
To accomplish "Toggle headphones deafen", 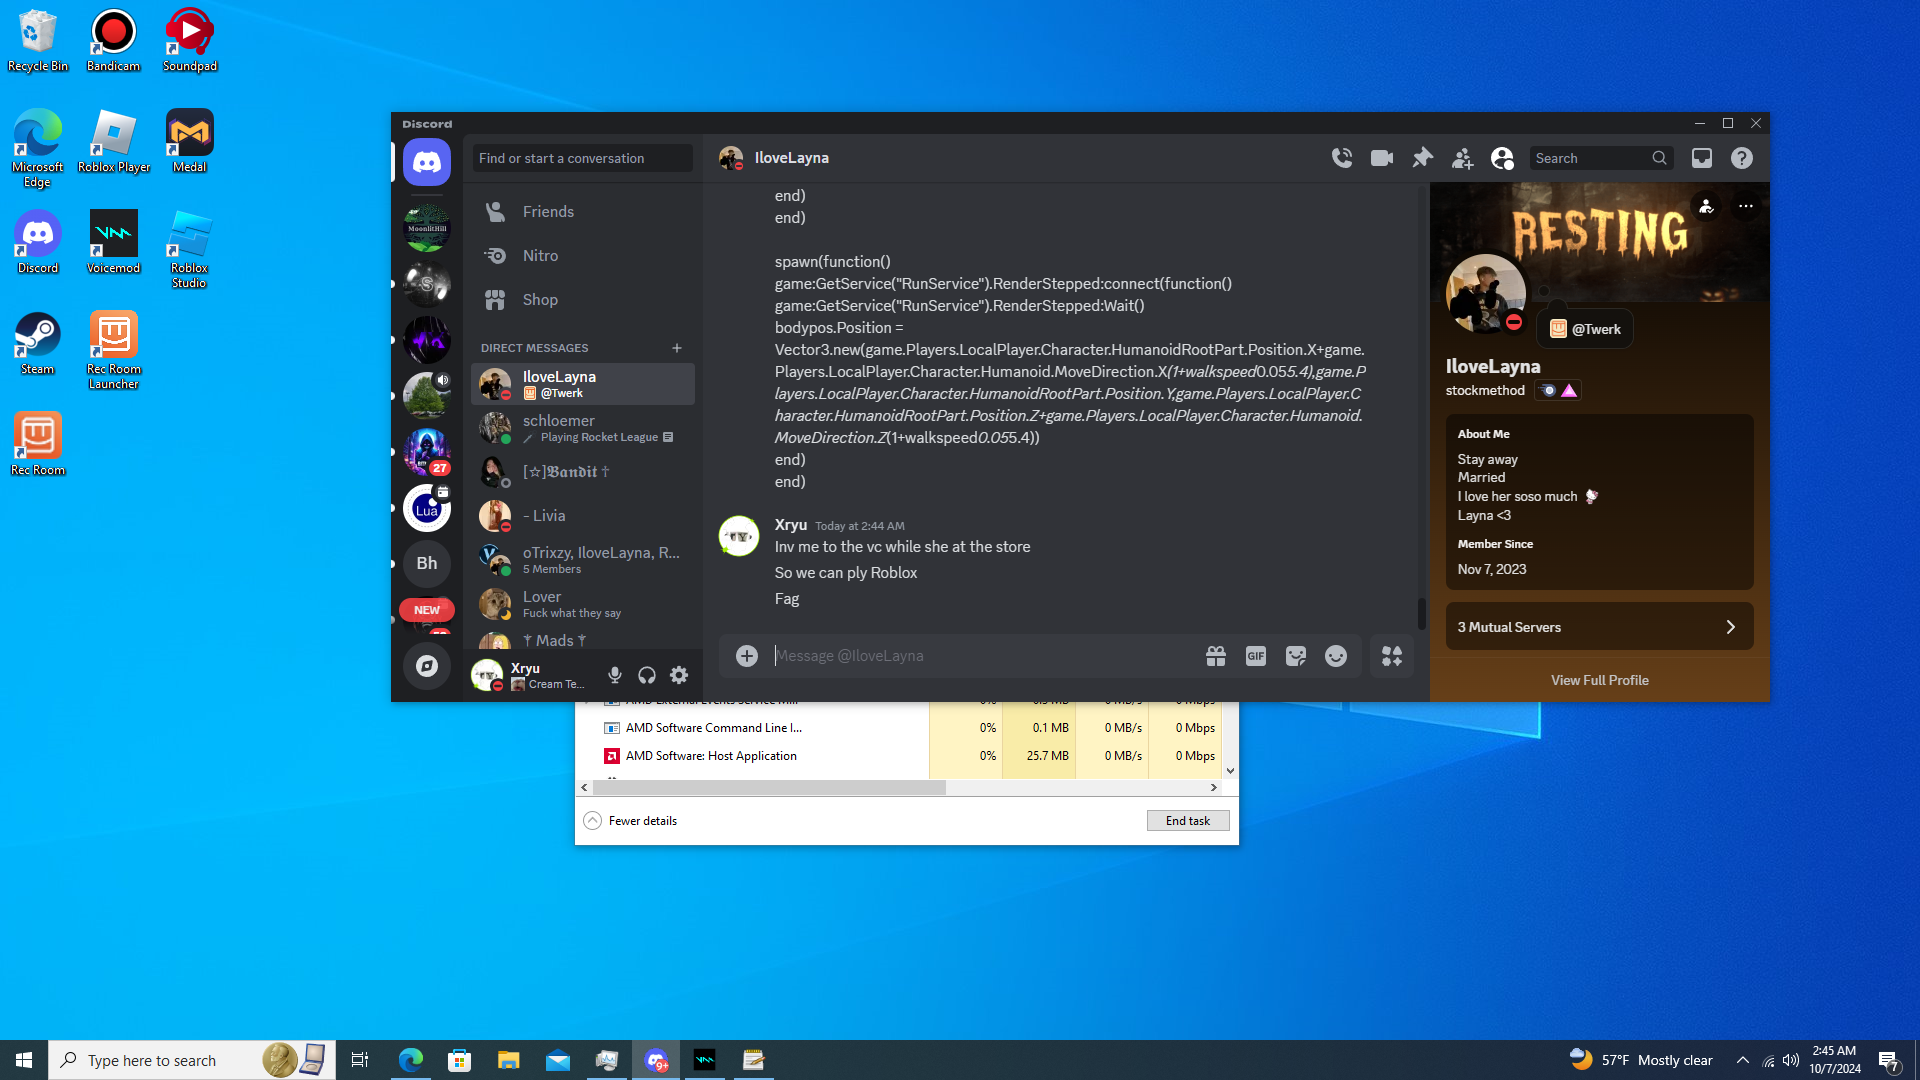I will tap(647, 676).
